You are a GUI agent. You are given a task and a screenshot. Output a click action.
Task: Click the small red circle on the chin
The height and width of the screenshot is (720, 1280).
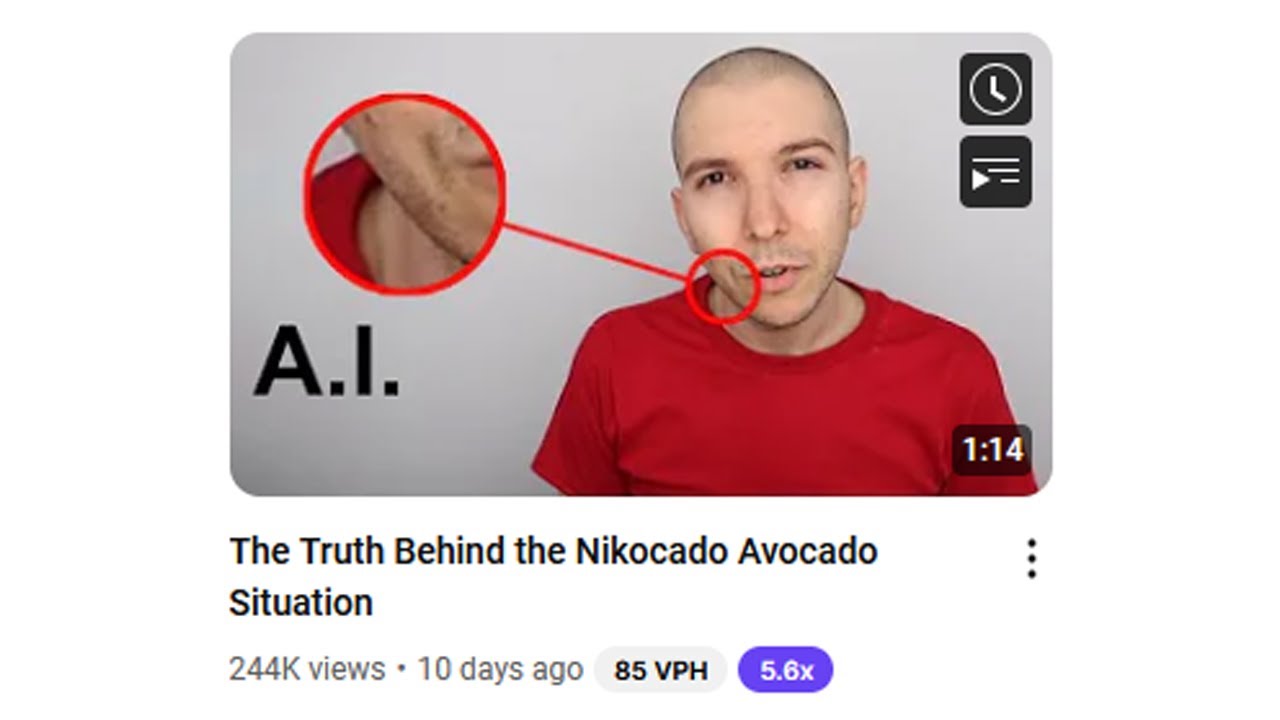click(x=724, y=287)
